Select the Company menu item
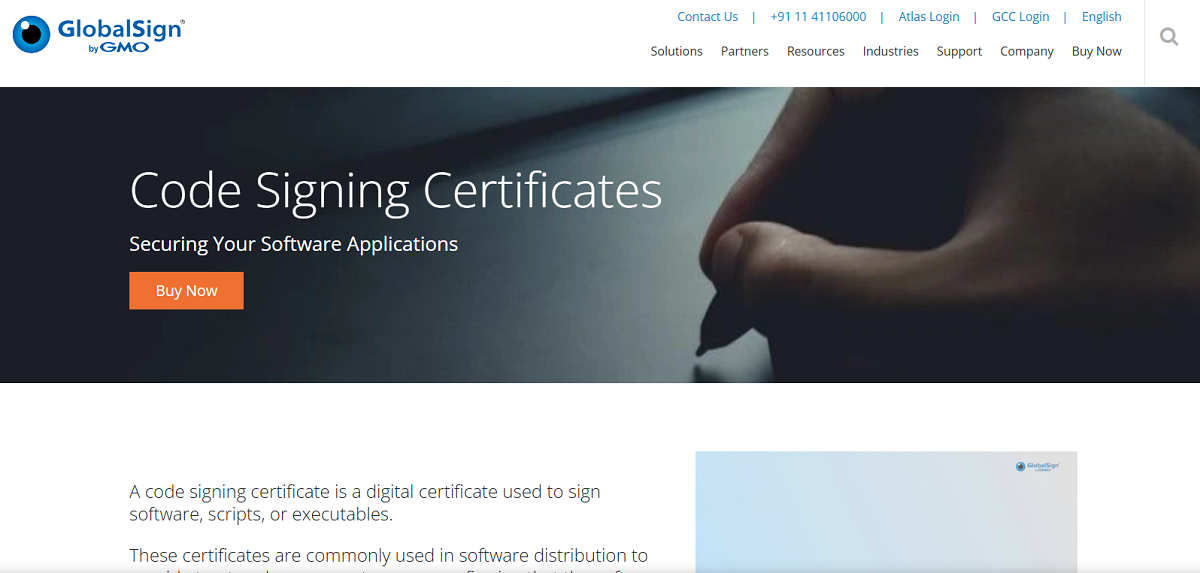 [1026, 51]
